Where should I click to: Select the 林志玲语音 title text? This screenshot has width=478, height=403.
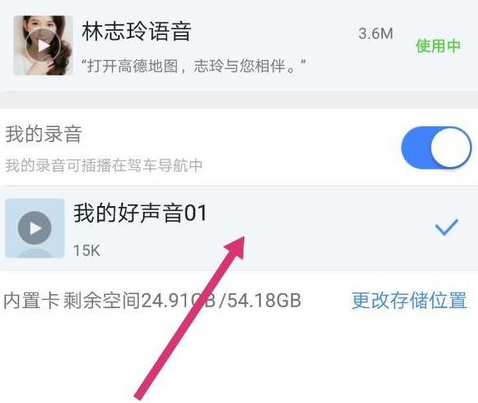(137, 31)
